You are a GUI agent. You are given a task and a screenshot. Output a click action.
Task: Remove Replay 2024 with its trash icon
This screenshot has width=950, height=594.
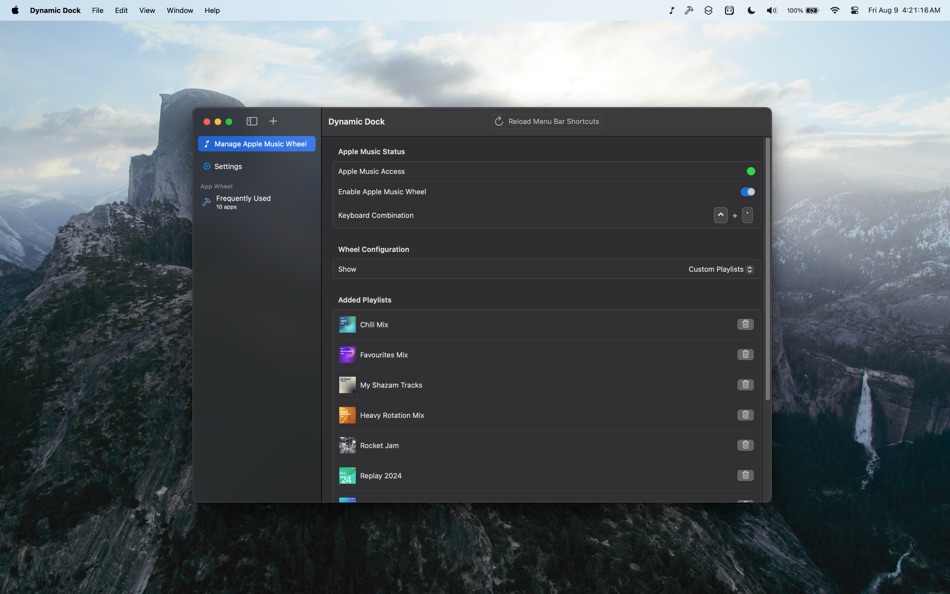coord(745,475)
